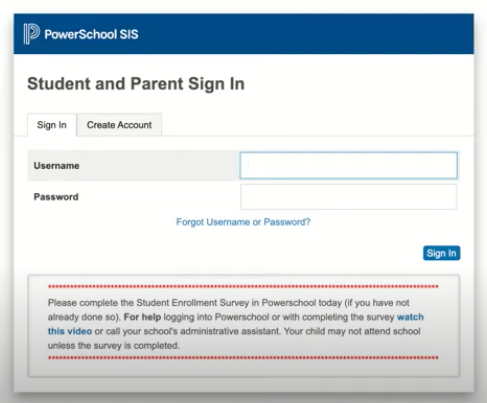Follow the bold "watch" link in the notice

coord(410,317)
